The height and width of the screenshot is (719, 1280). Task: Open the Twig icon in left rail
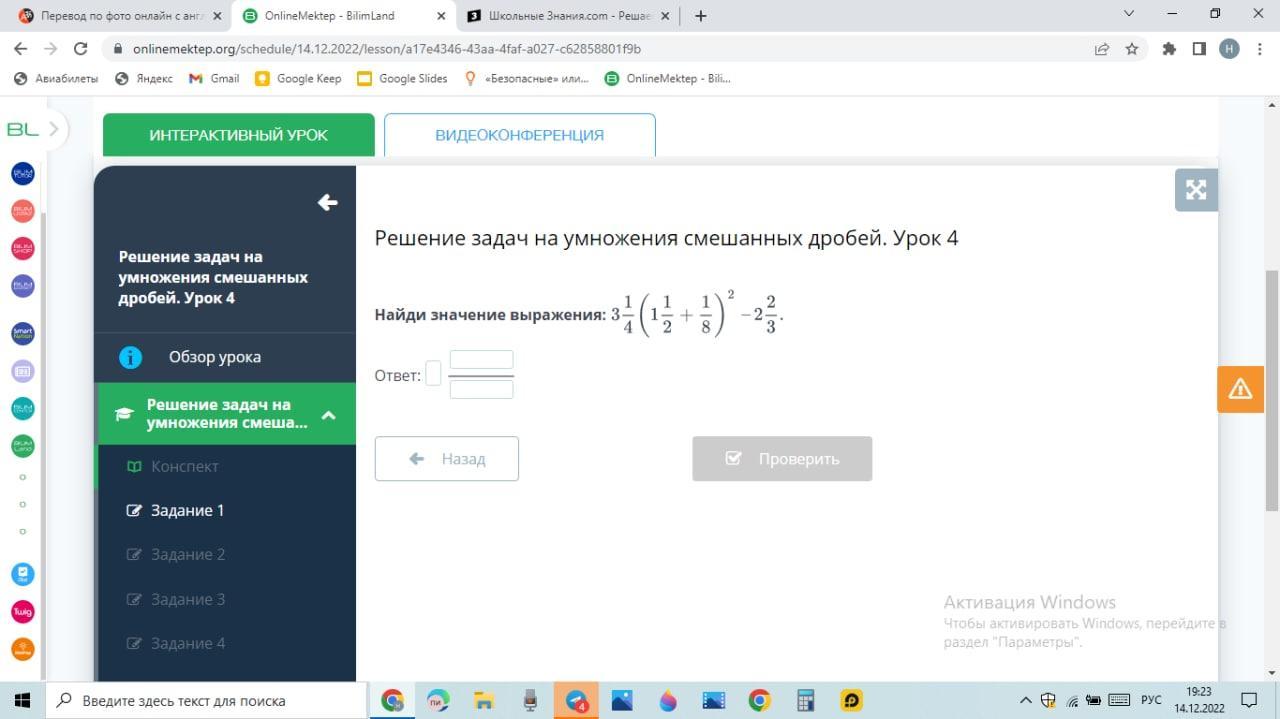pos(22,612)
